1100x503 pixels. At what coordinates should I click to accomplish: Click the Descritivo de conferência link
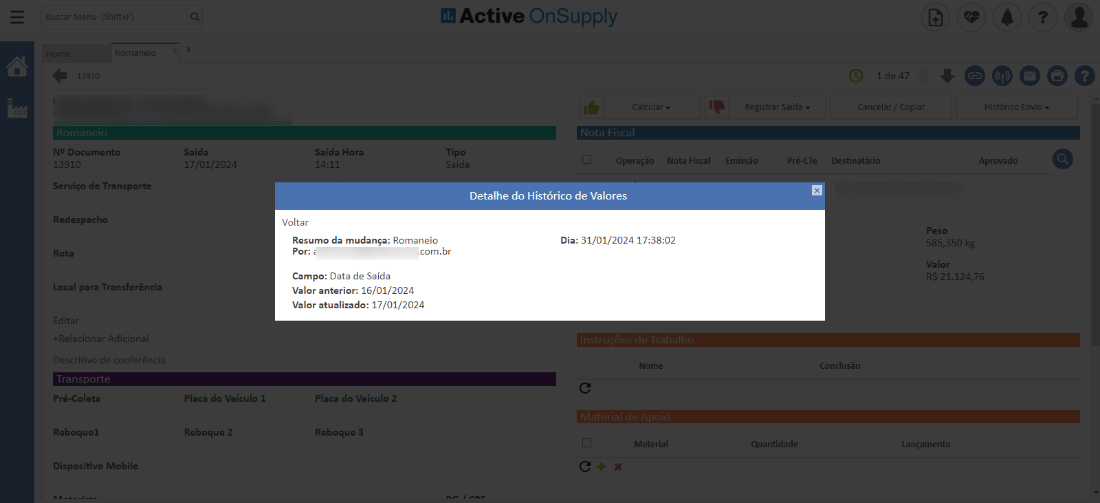tap(109, 359)
